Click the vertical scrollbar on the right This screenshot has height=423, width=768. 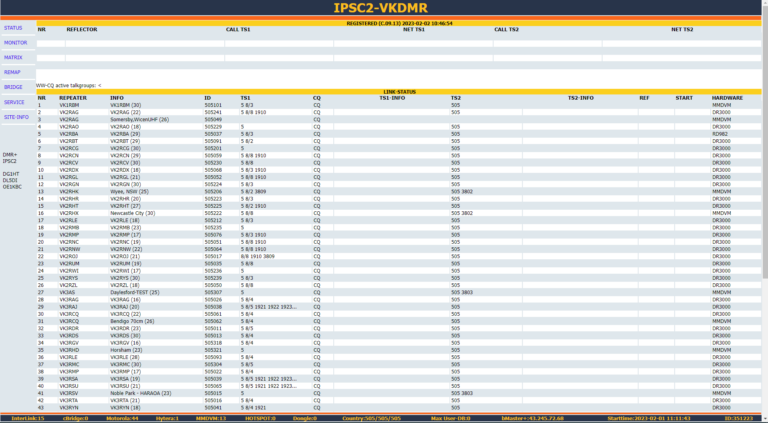[764, 200]
